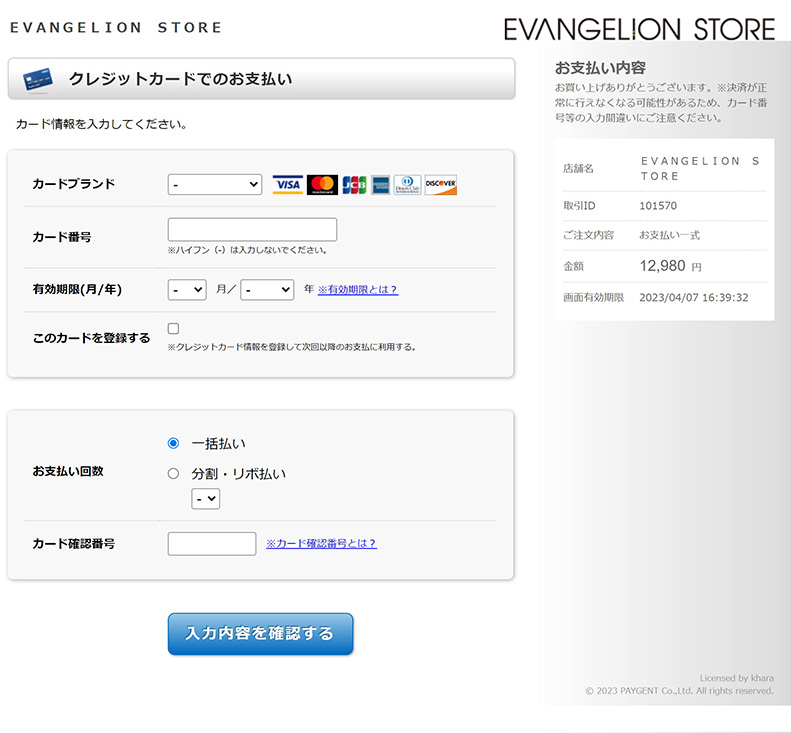Viewport: 791px width, 733px height.
Task: Focus the カード確認番号 input field
Action: 212,544
